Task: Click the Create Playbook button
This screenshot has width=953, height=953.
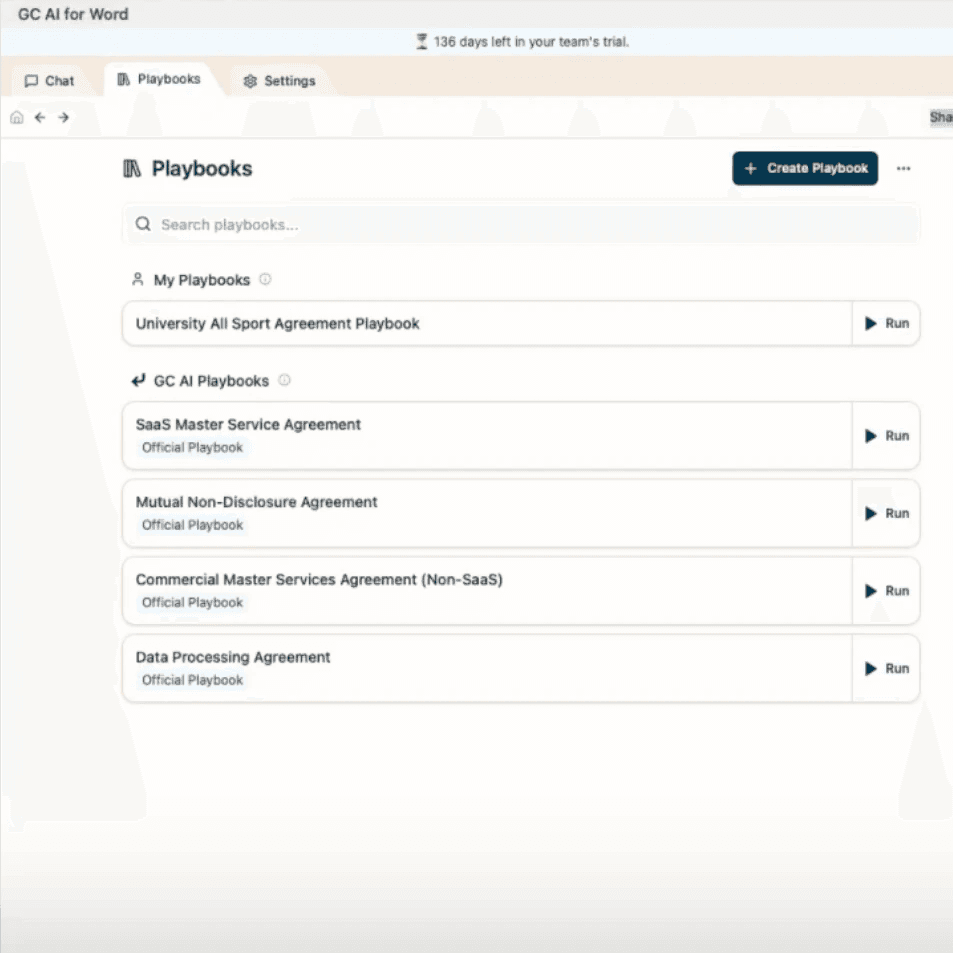Action: (x=805, y=168)
